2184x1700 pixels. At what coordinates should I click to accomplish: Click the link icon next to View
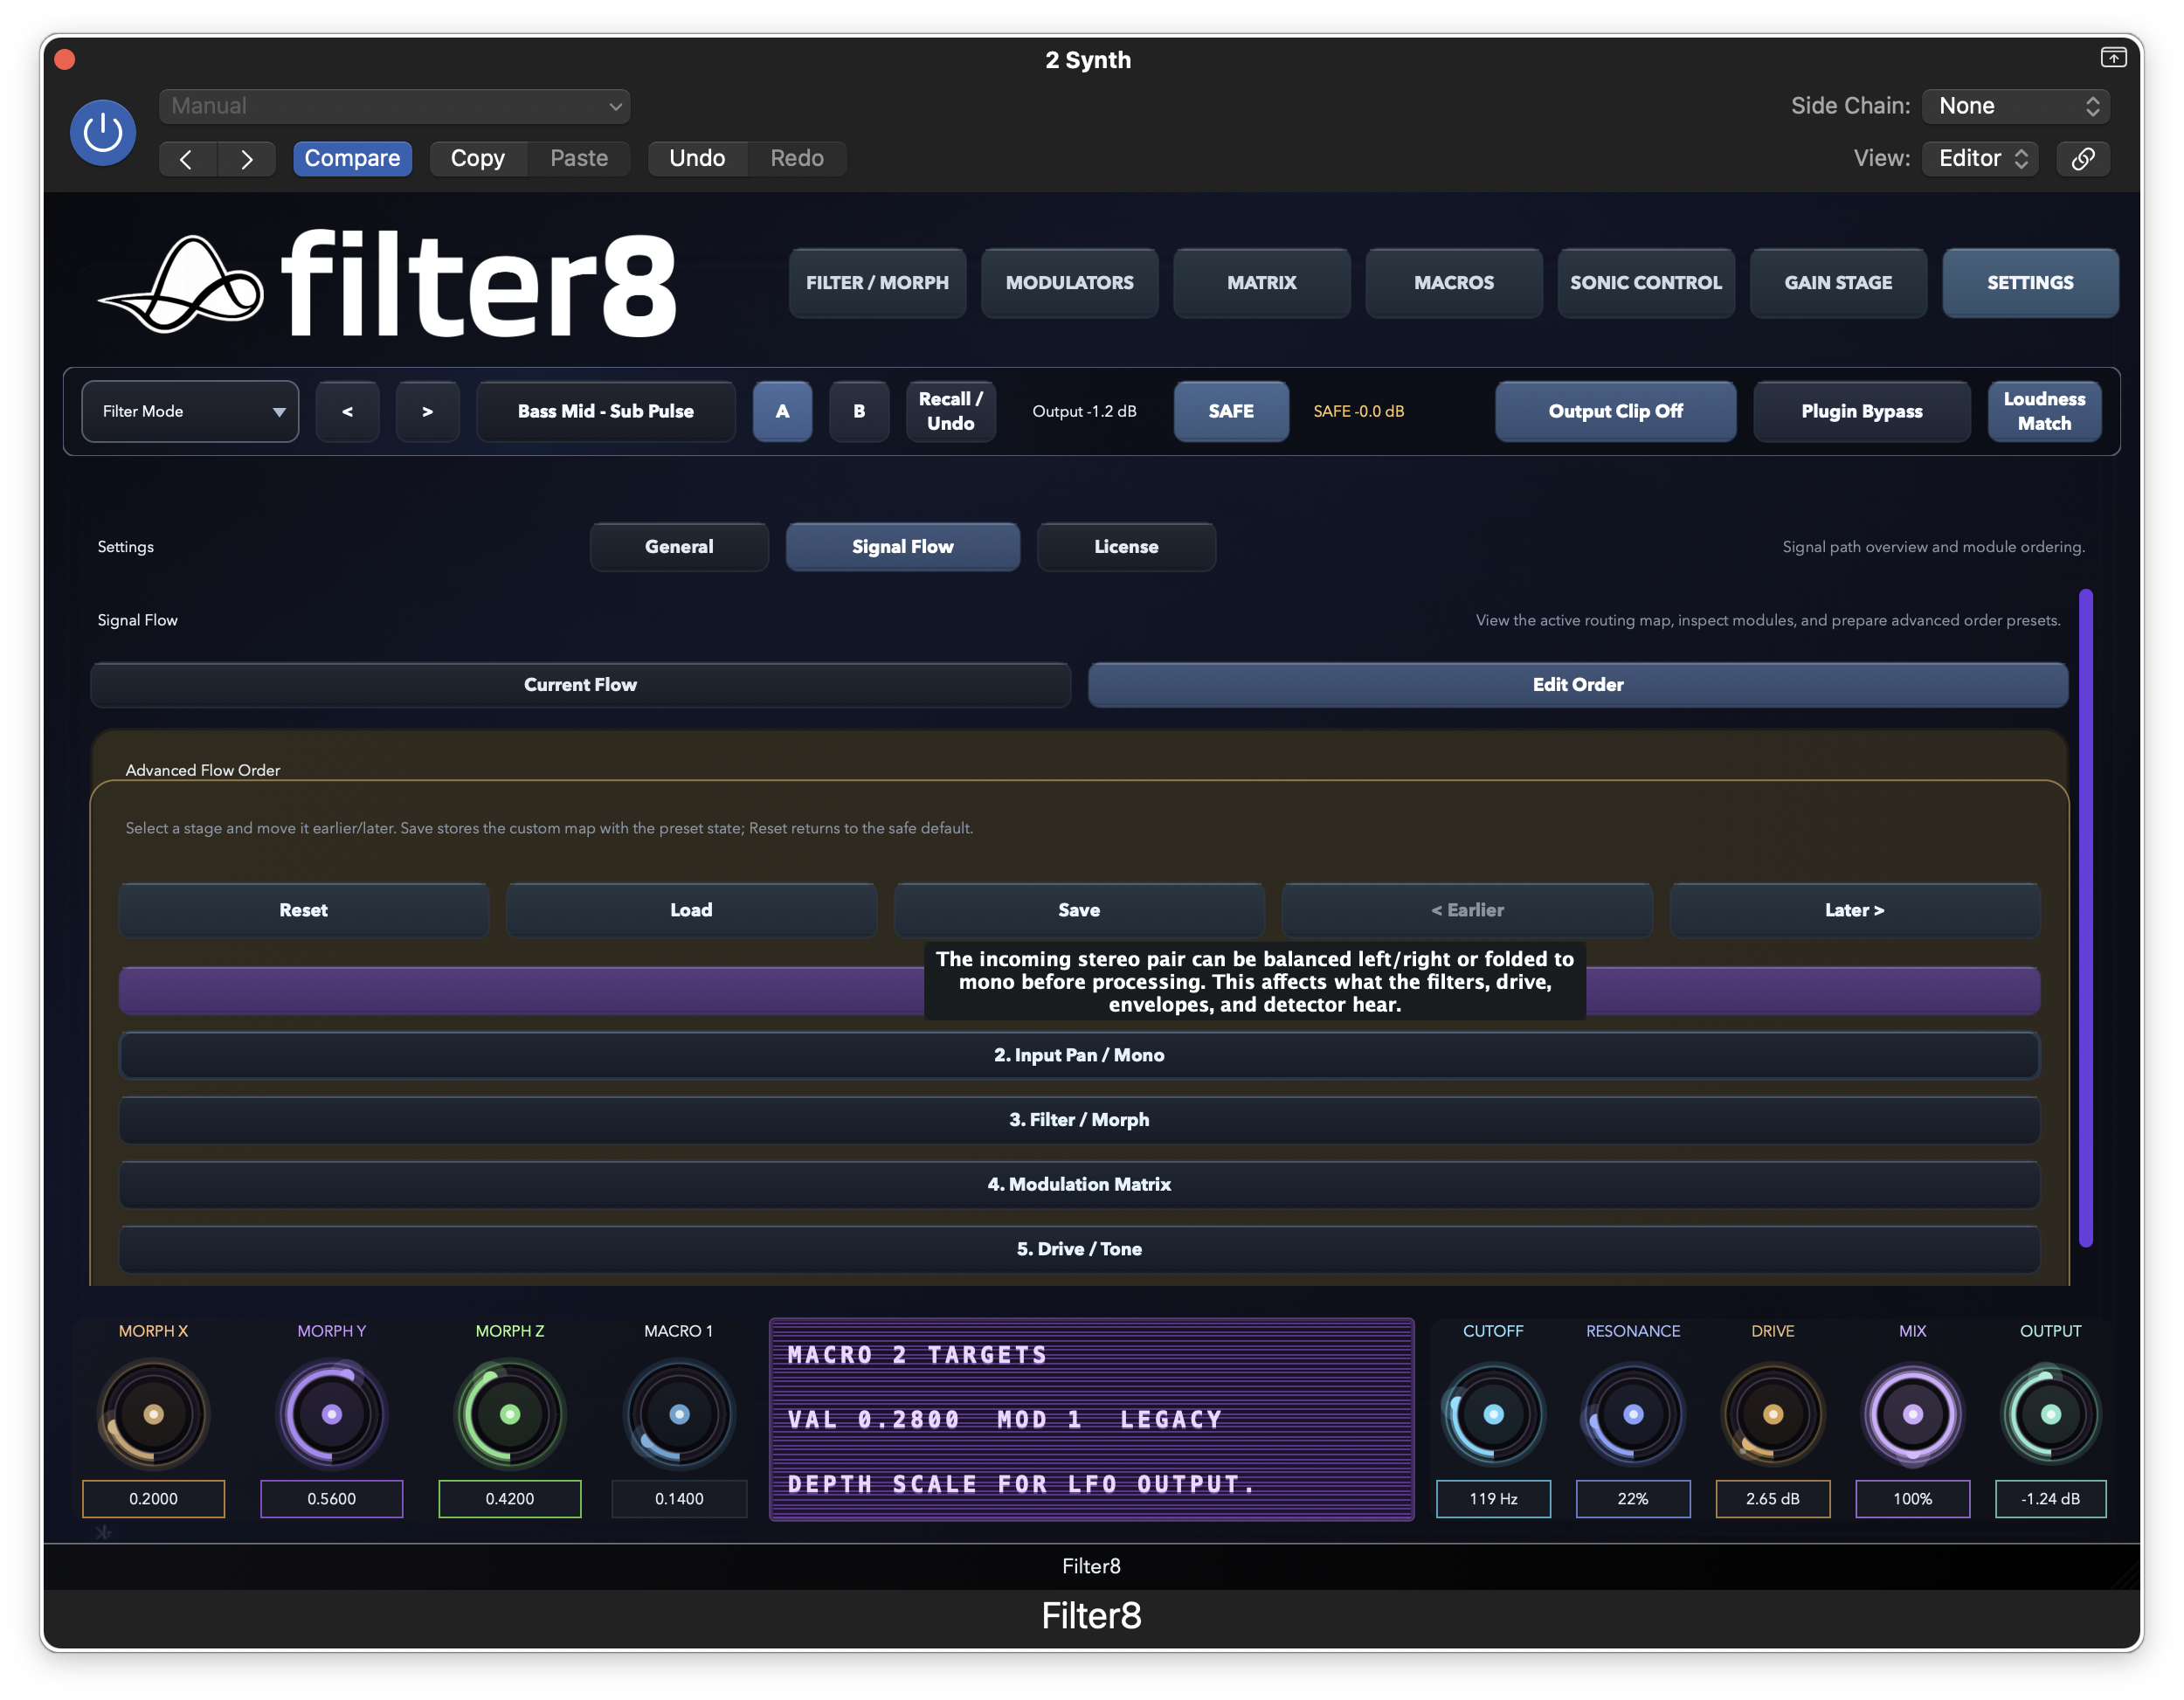tap(2082, 159)
